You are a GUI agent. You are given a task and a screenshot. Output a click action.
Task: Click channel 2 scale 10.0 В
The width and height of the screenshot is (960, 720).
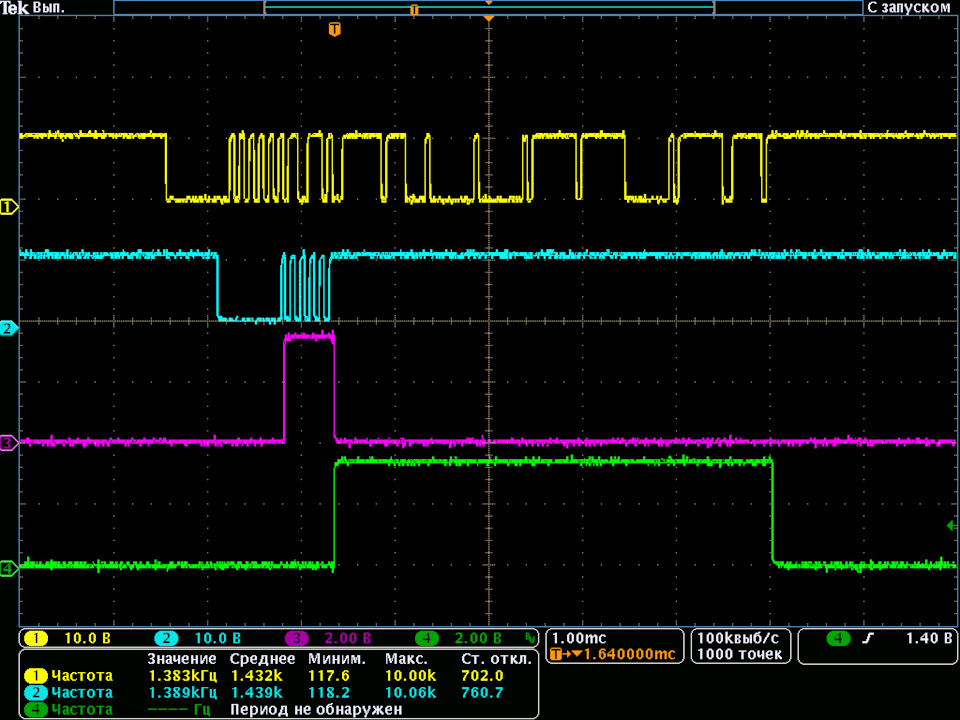click(x=217, y=639)
